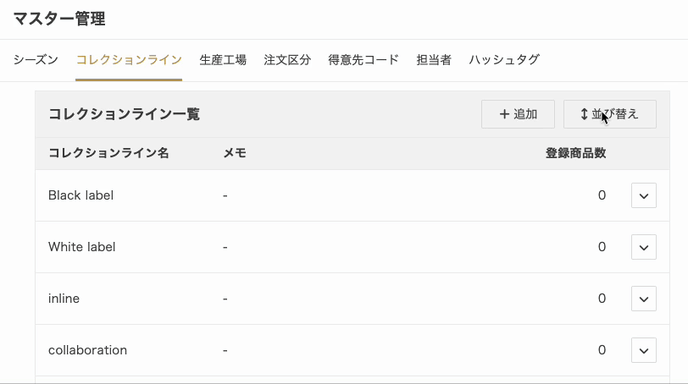This screenshot has height=384, width=688.
Task: Open the White label row dropdown chevron
Action: [x=644, y=247]
